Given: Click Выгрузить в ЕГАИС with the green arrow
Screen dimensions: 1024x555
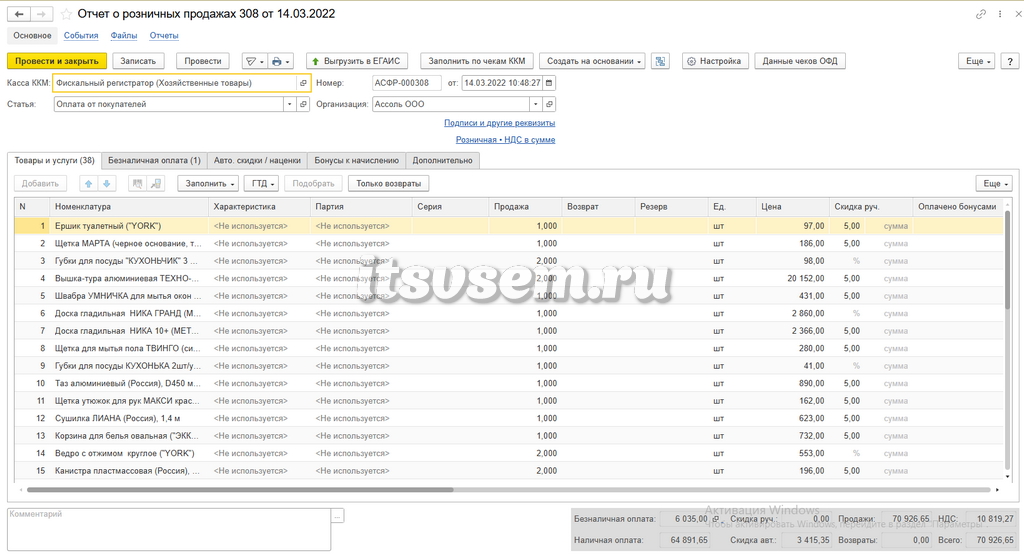Looking at the screenshot, I should click(x=357, y=61).
